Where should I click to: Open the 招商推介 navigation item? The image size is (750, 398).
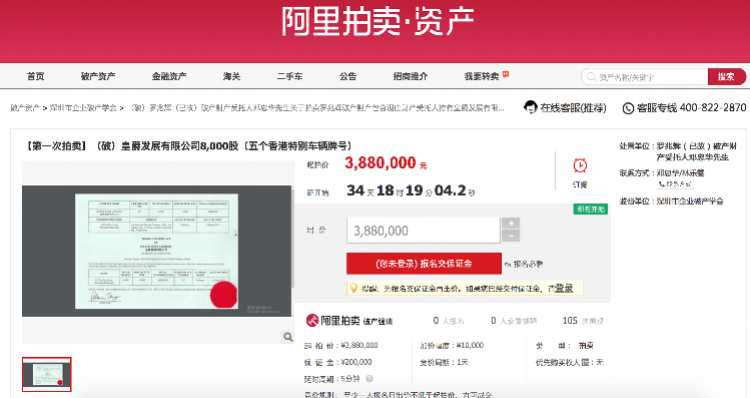(410, 76)
